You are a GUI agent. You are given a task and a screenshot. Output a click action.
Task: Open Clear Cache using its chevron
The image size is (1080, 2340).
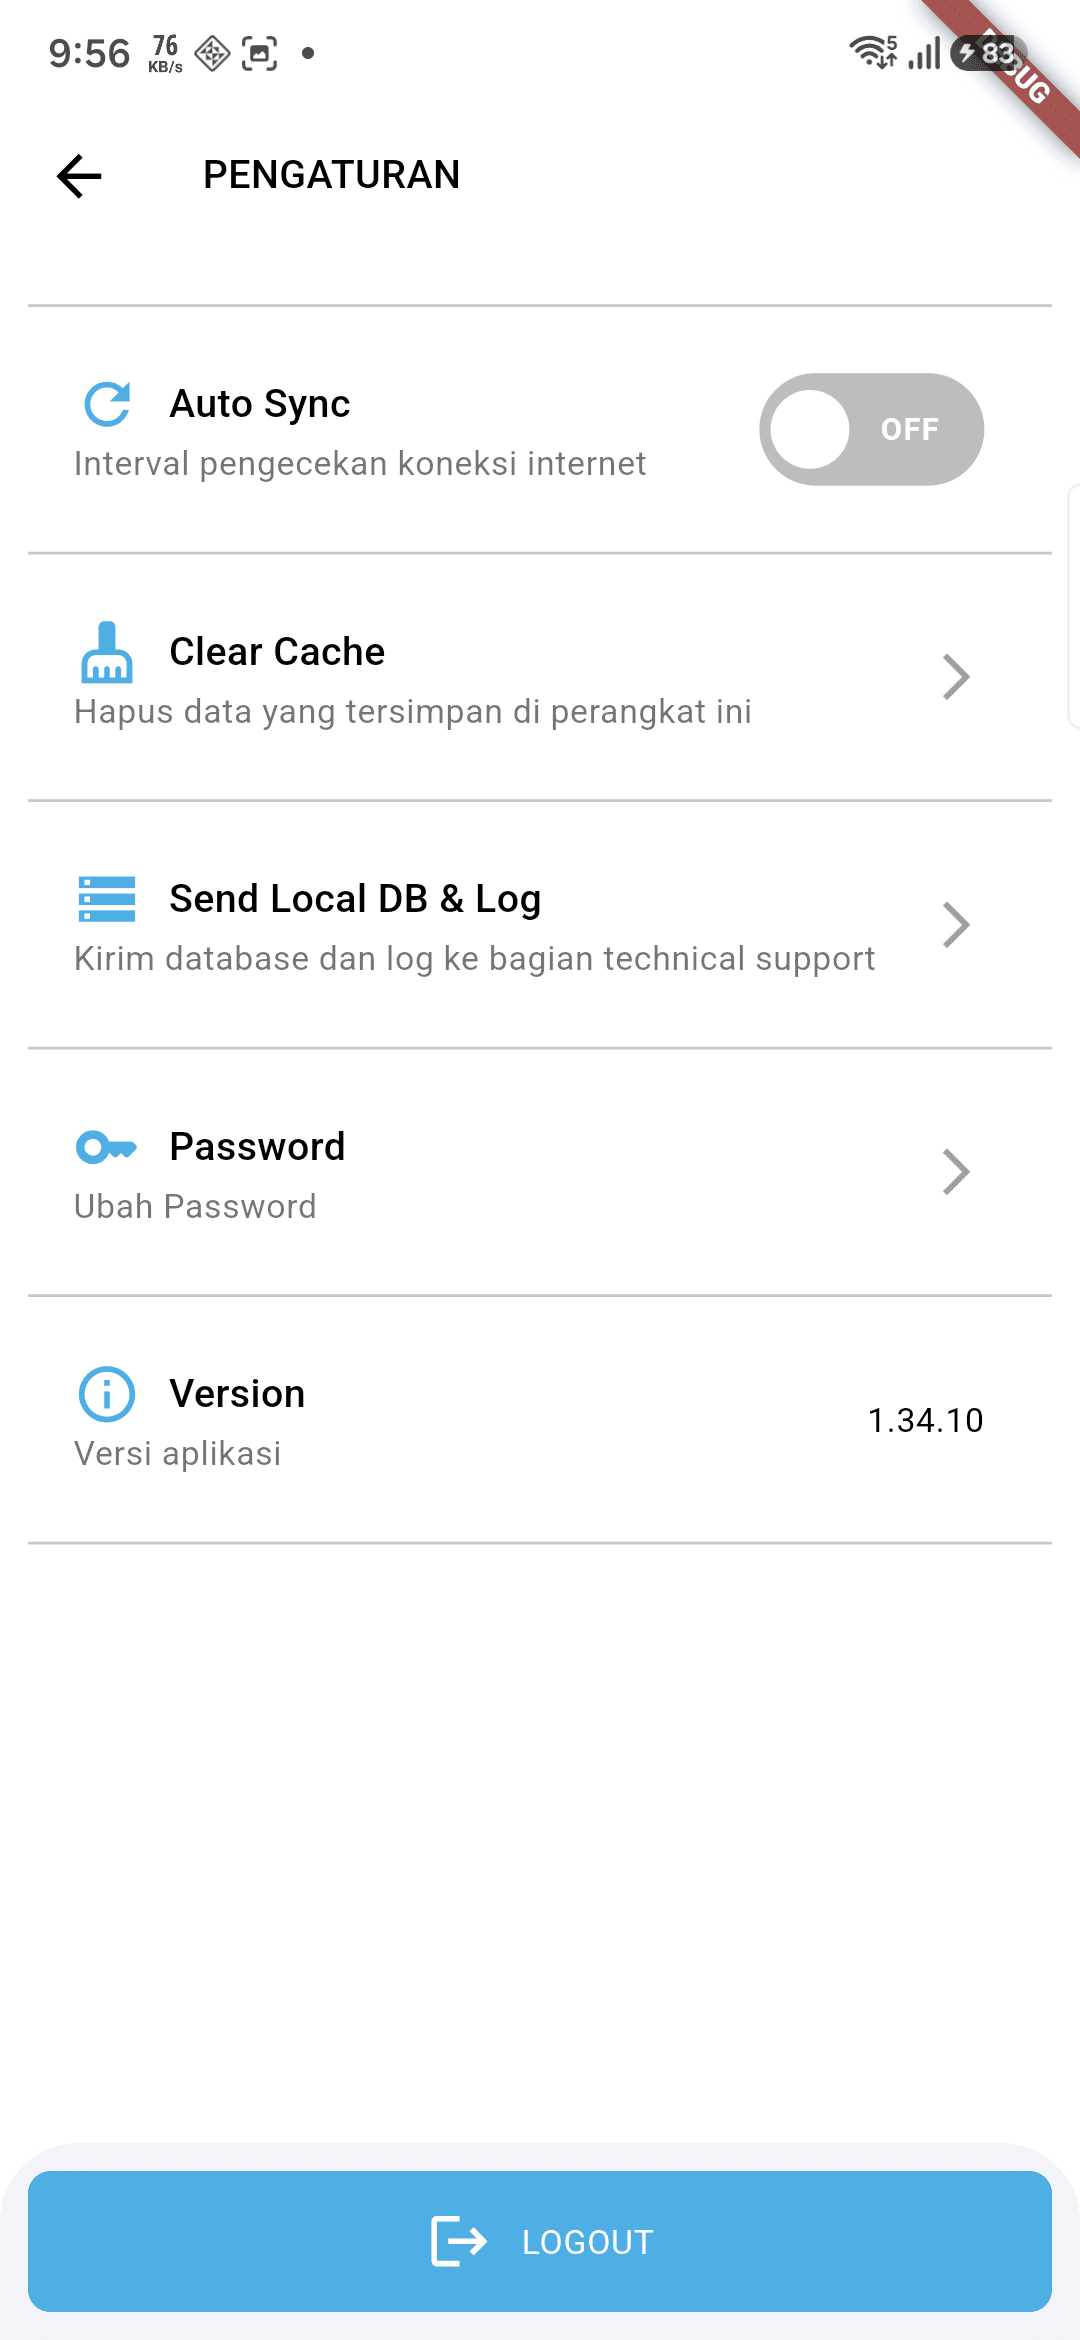click(957, 677)
